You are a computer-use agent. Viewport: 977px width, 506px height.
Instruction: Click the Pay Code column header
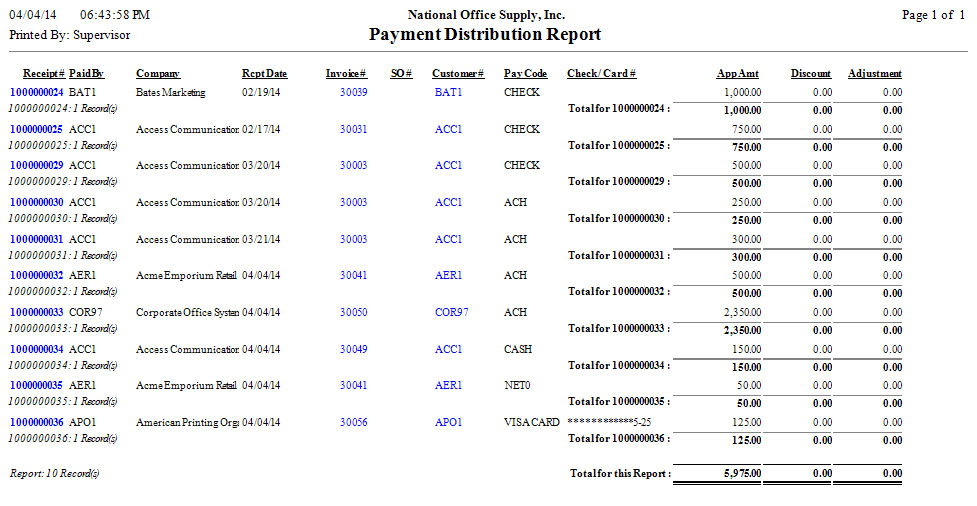click(525, 74)
